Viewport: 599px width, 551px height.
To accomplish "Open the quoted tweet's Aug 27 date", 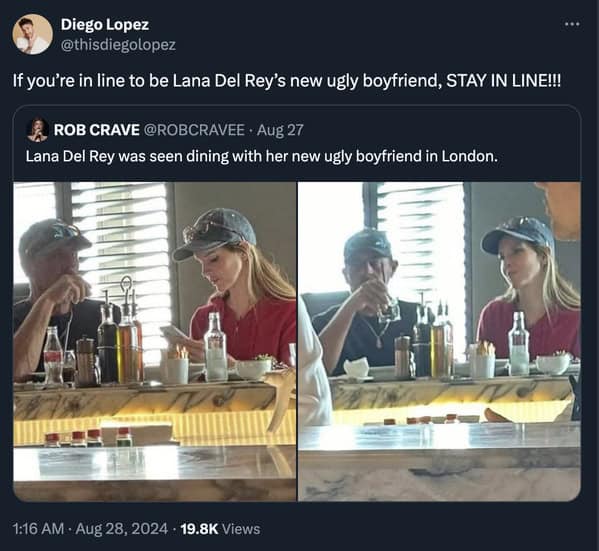I will click(280, 130).
